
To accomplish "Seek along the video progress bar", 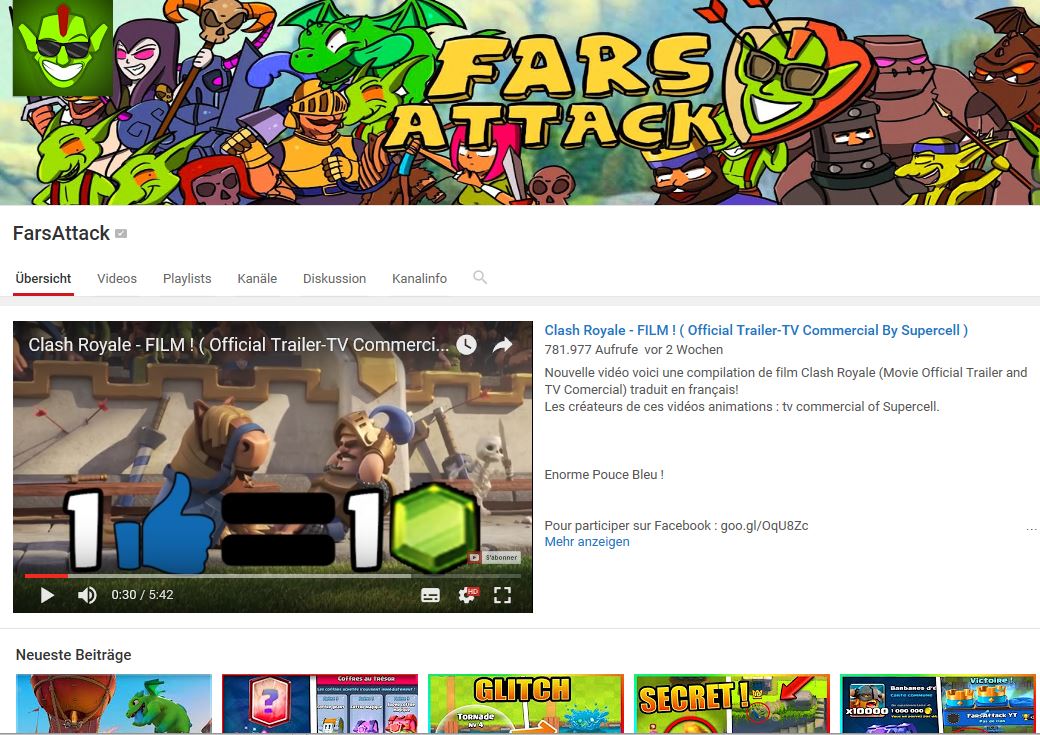I will coord(273,576).
